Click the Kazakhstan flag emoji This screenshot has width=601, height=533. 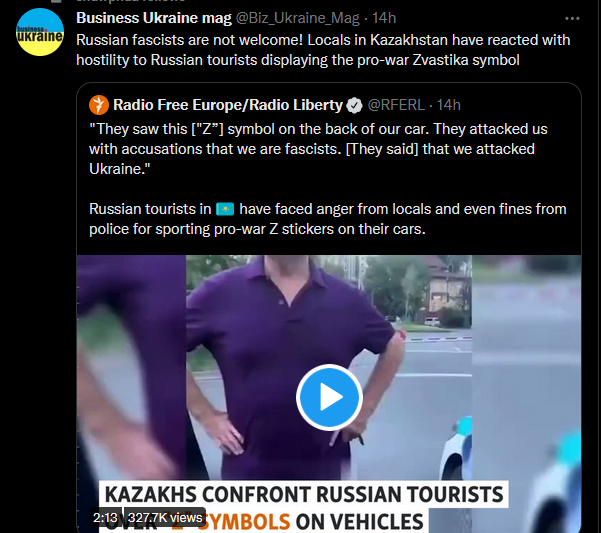click(225, 209)
